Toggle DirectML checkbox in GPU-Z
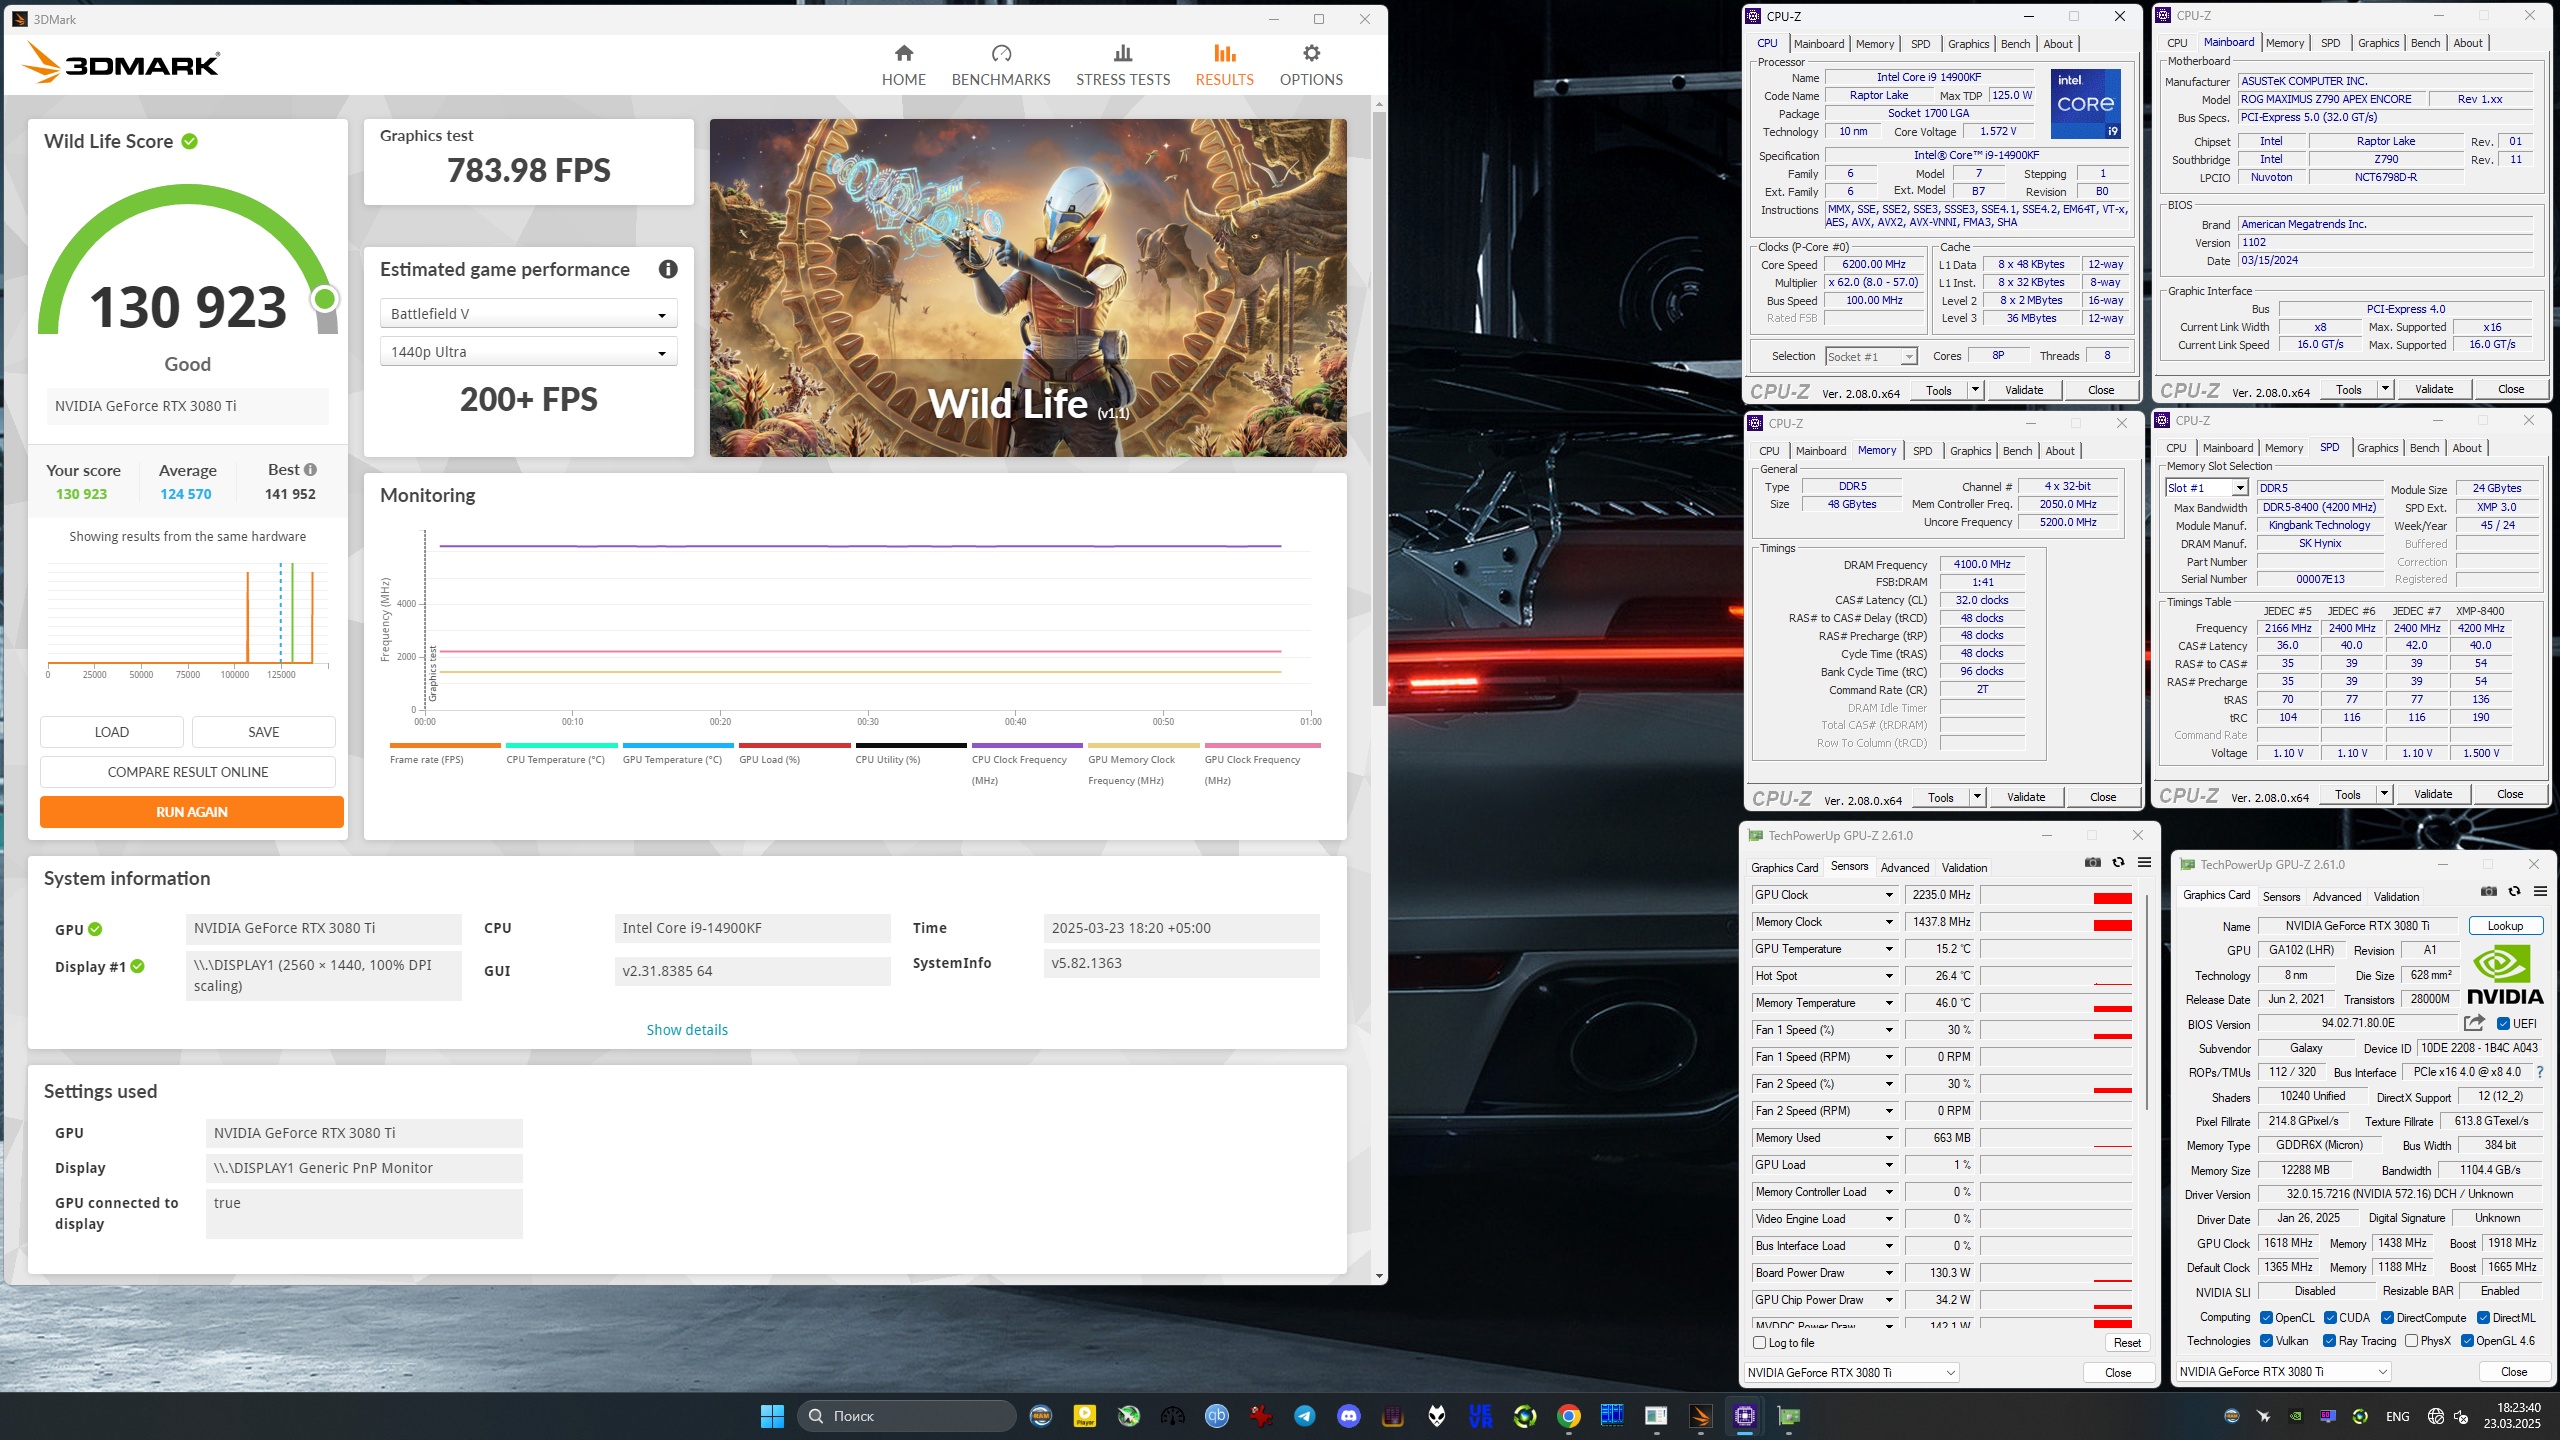Image resolution: width=2560 pixels, height=1440 pixels. pyautogui.click(x=2483, y=1318)
